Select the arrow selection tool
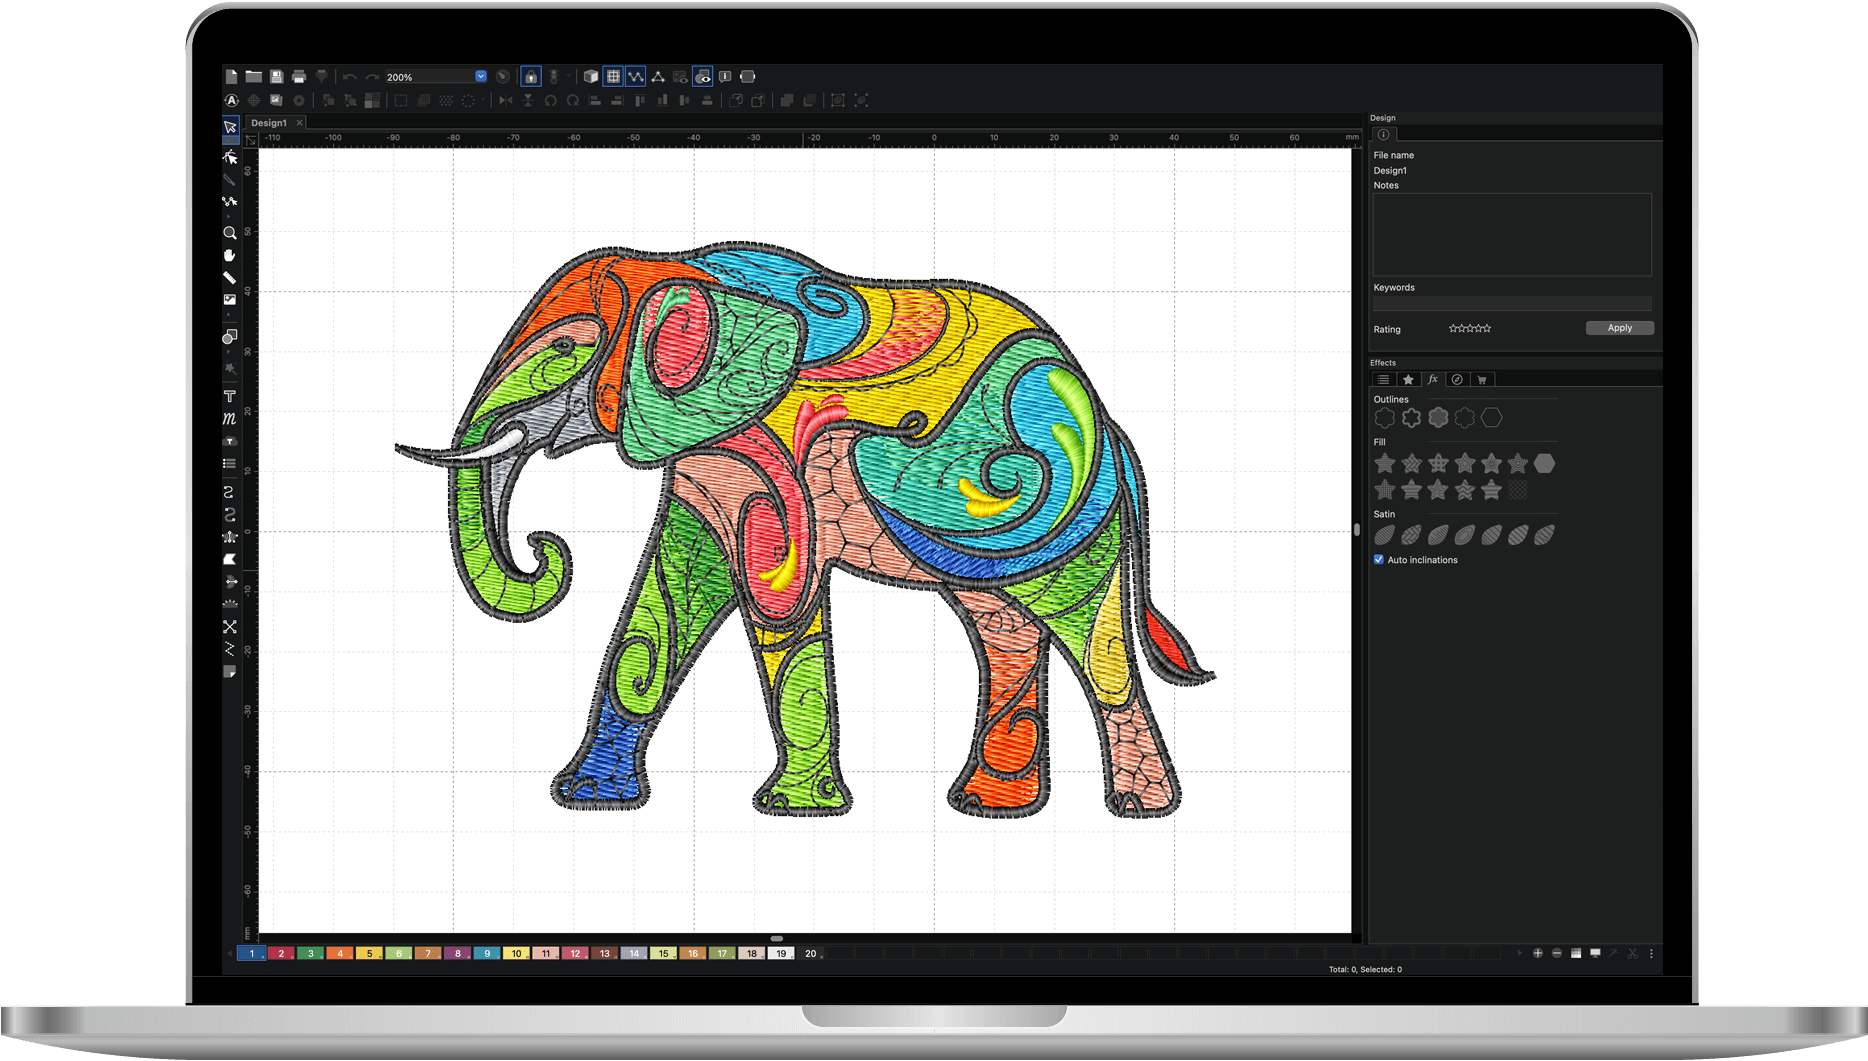 click(x=230, y=127)
